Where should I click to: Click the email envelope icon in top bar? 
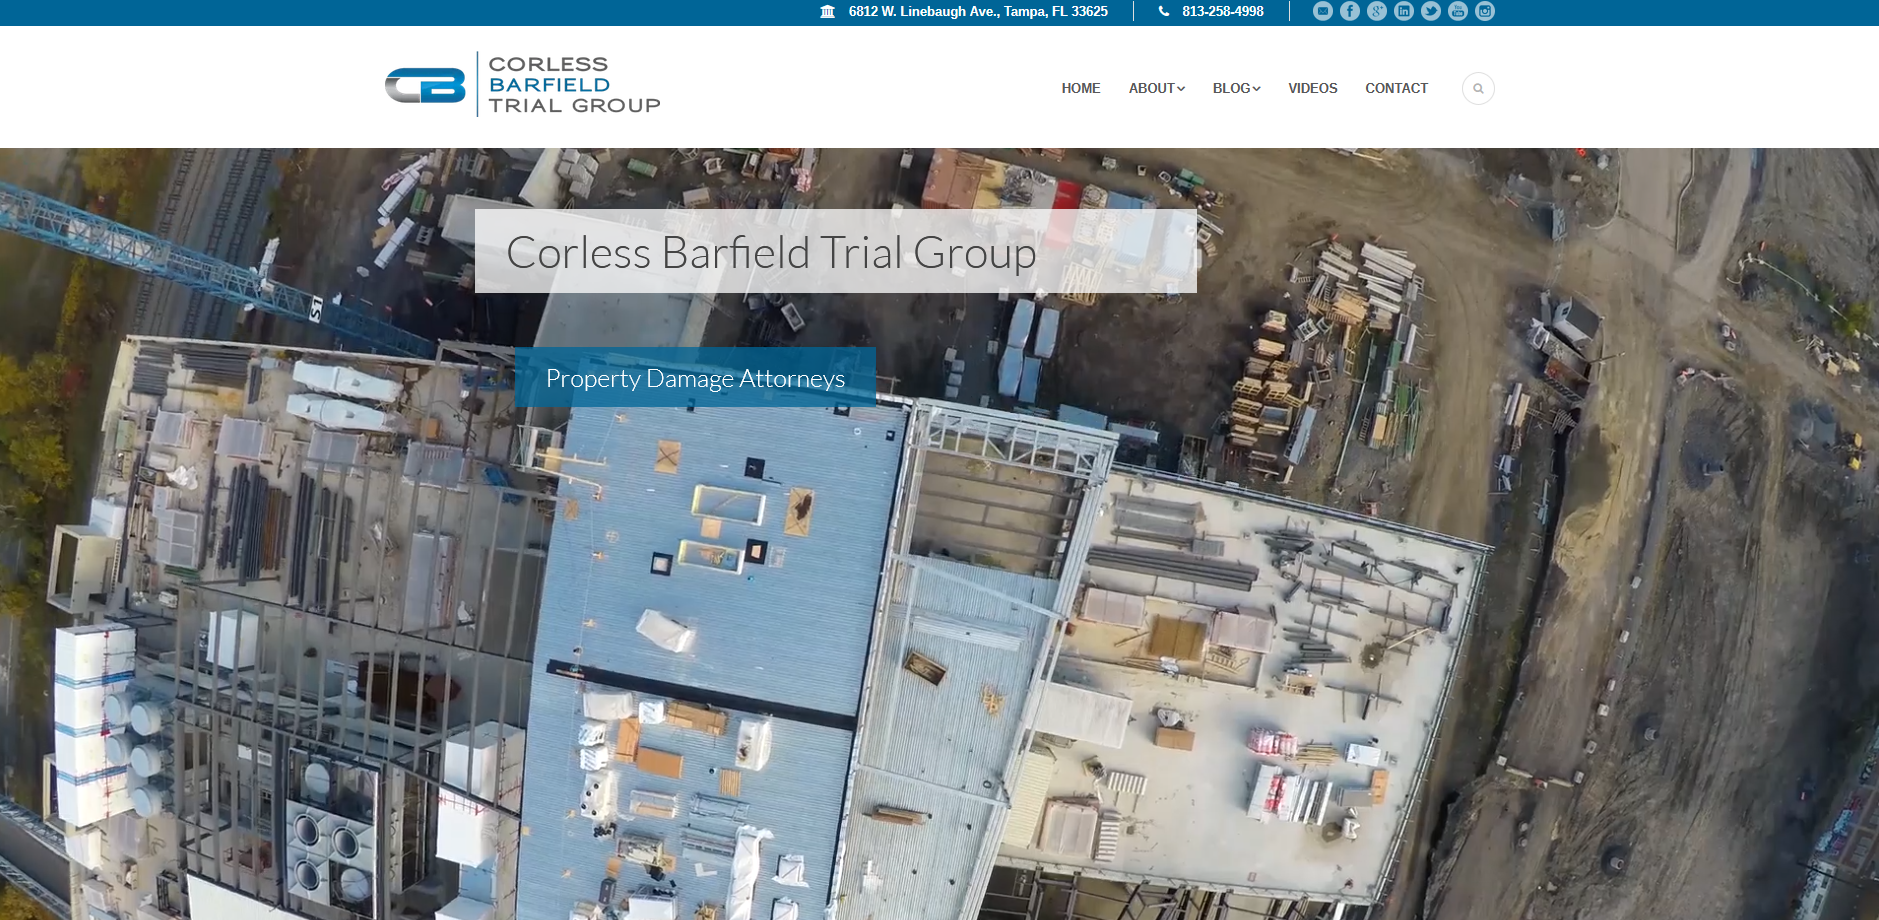[1322, 11]
